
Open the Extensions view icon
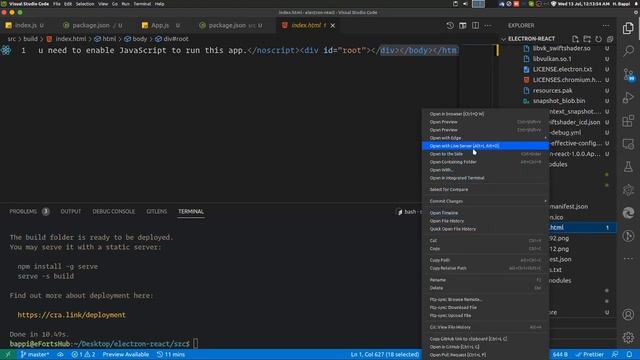pyautogui.click(x=628, y=121)
